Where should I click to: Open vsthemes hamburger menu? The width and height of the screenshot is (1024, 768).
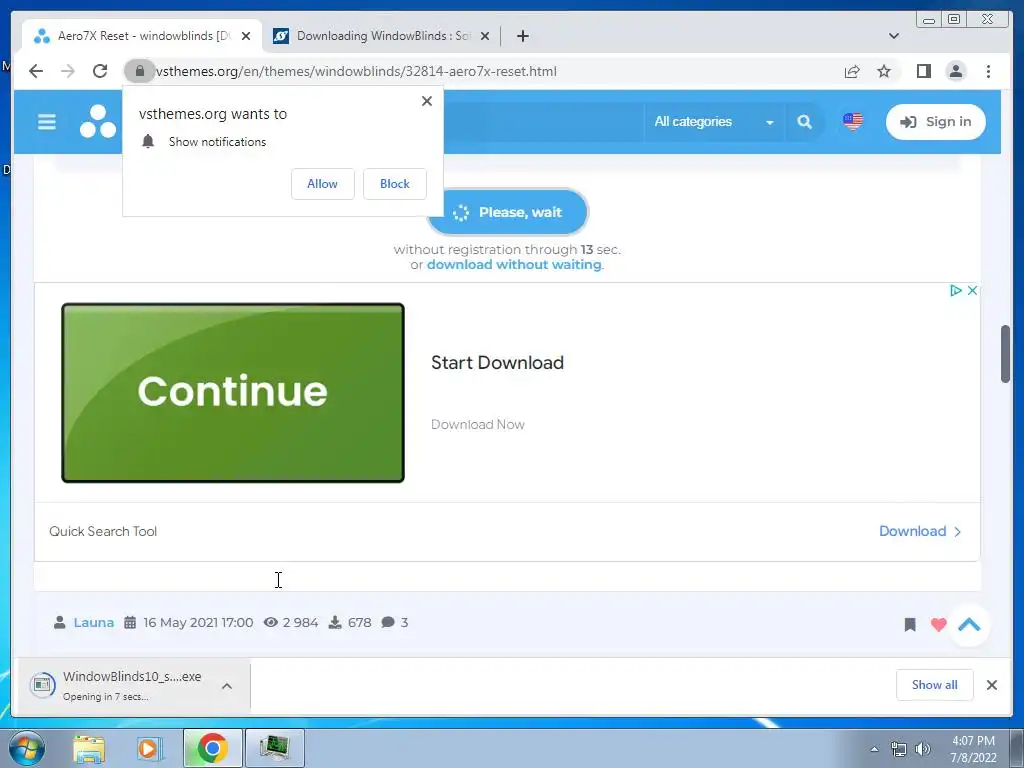tap(47, 122)
